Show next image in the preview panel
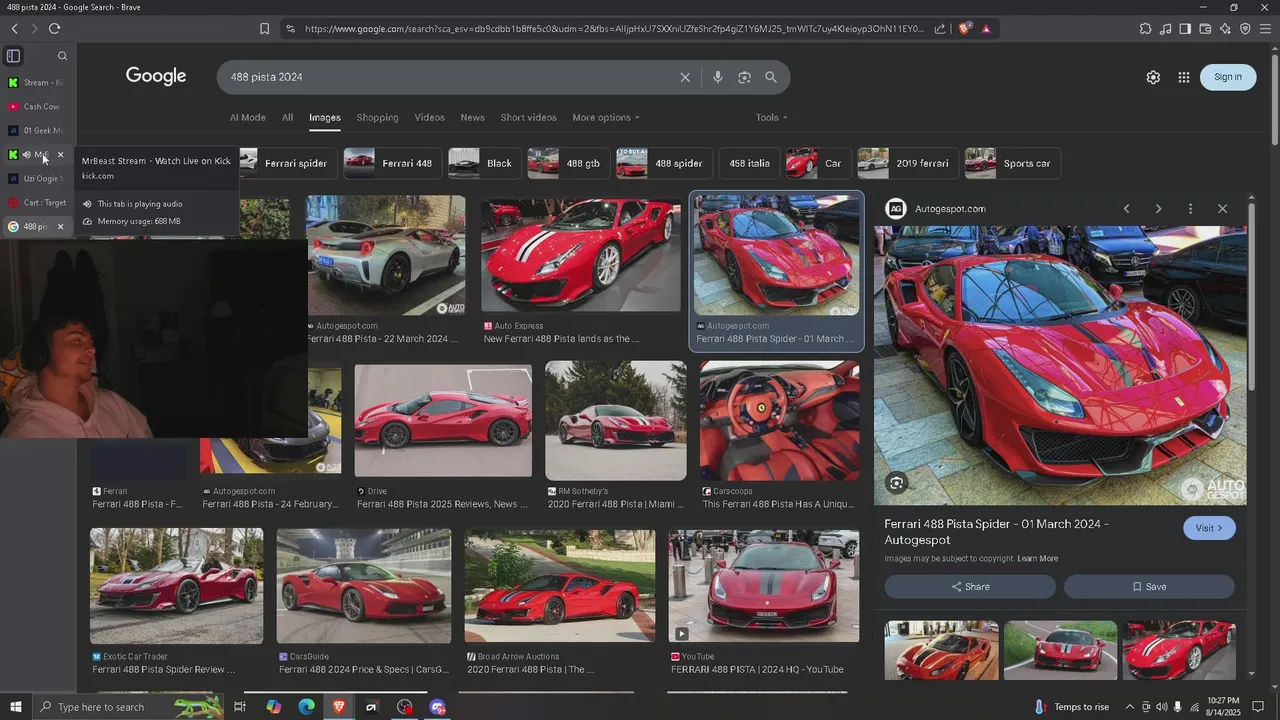Screen dimensions: 1280x720 (1158, 209)
